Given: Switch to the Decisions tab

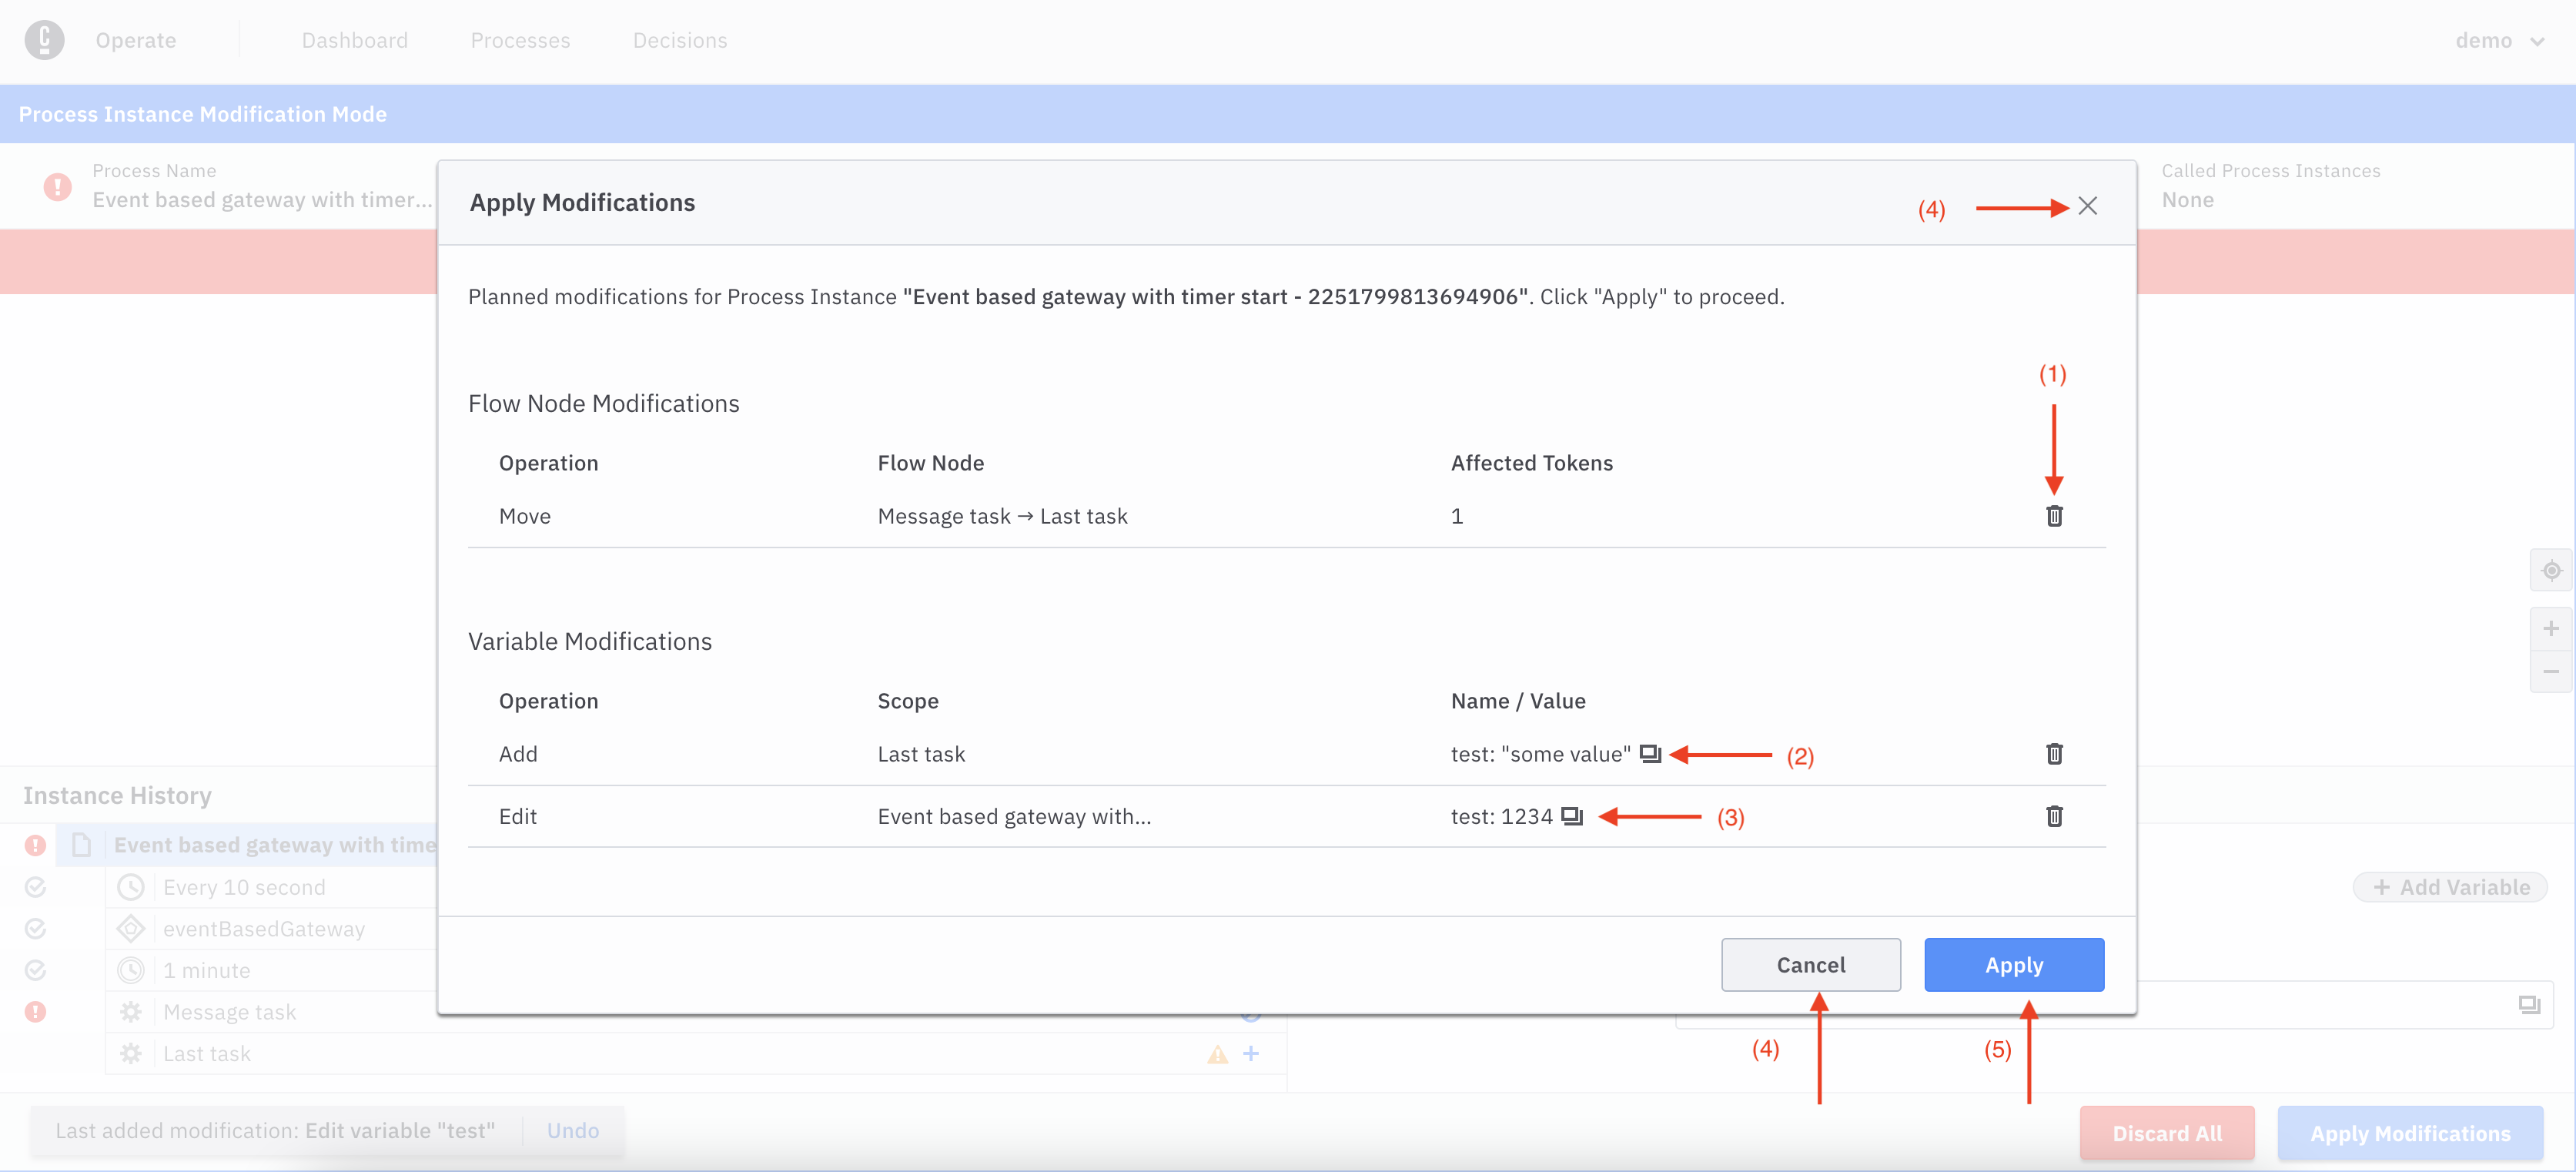Looking at the screenshot, I should coord(680,40).
